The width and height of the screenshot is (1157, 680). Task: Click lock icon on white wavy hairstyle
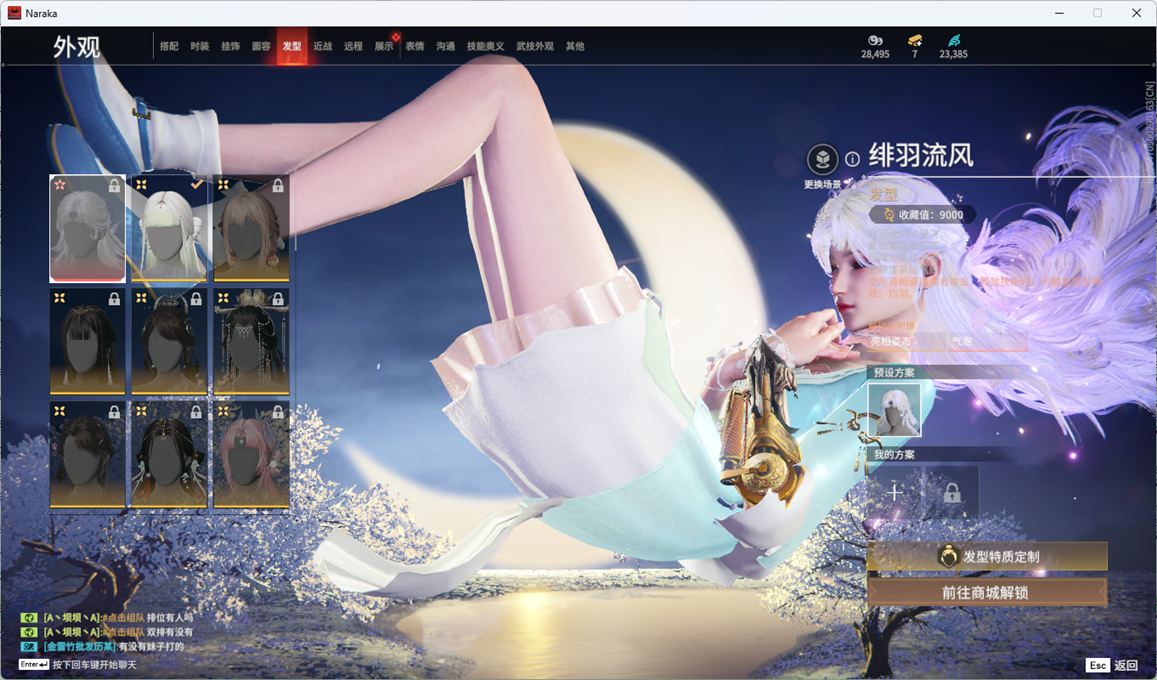click(114, 186)
